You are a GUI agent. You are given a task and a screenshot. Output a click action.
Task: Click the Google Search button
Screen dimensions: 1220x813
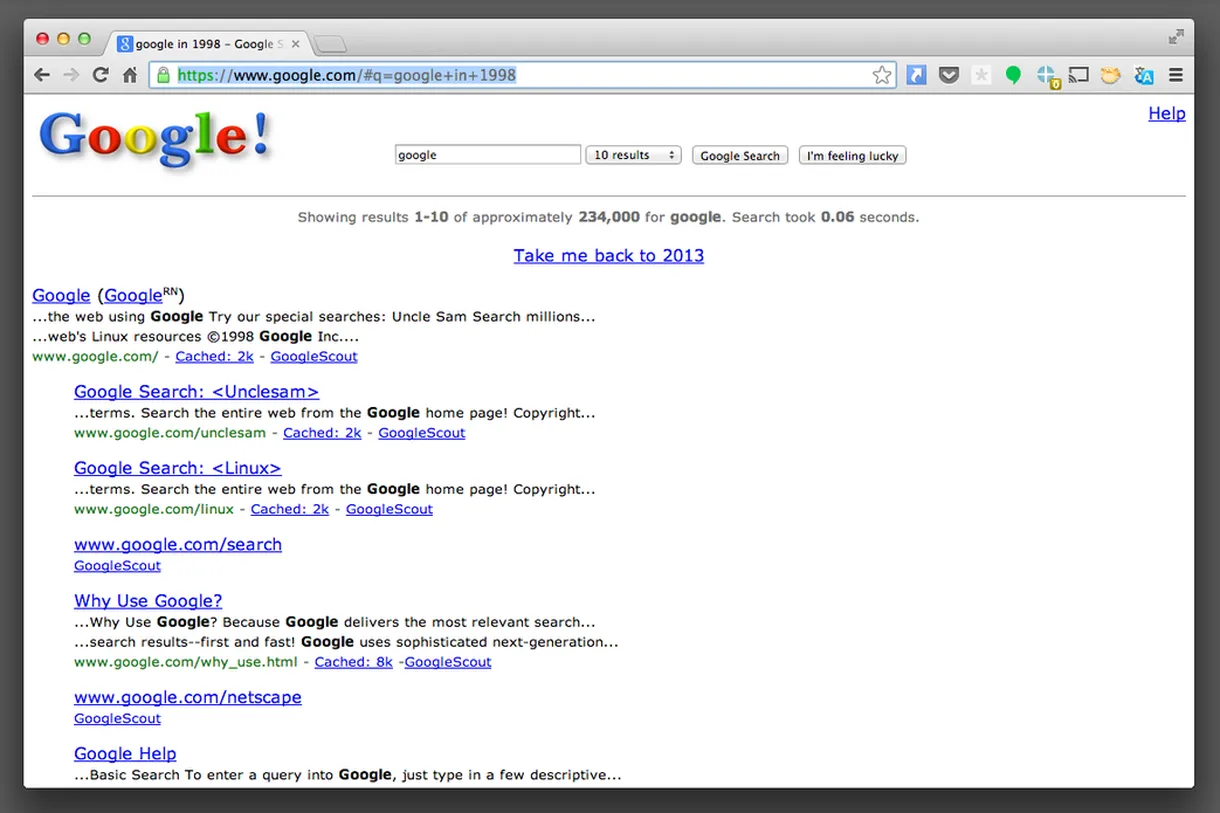[x=740, y=155]
